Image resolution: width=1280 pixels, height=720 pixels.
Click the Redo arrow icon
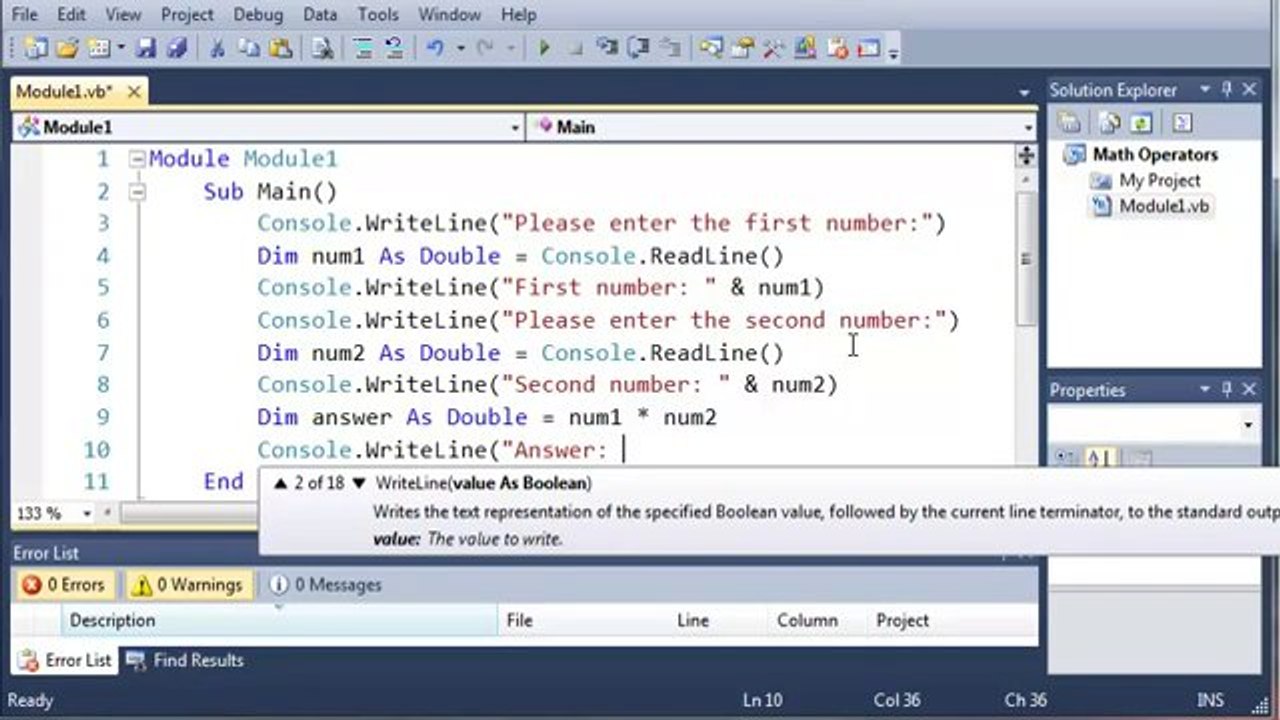pos(485,48)
